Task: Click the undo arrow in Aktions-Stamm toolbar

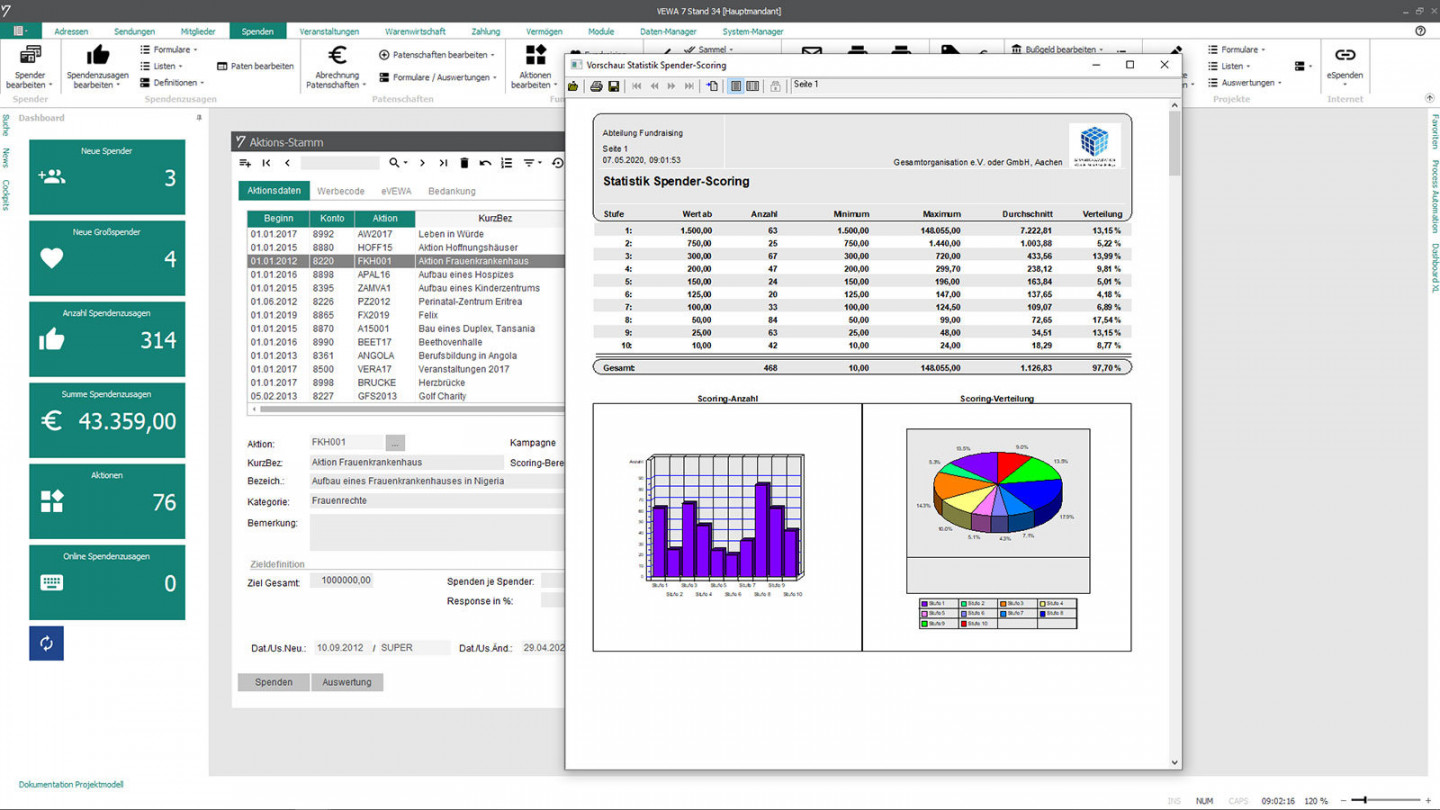Action: coord(485,163)
